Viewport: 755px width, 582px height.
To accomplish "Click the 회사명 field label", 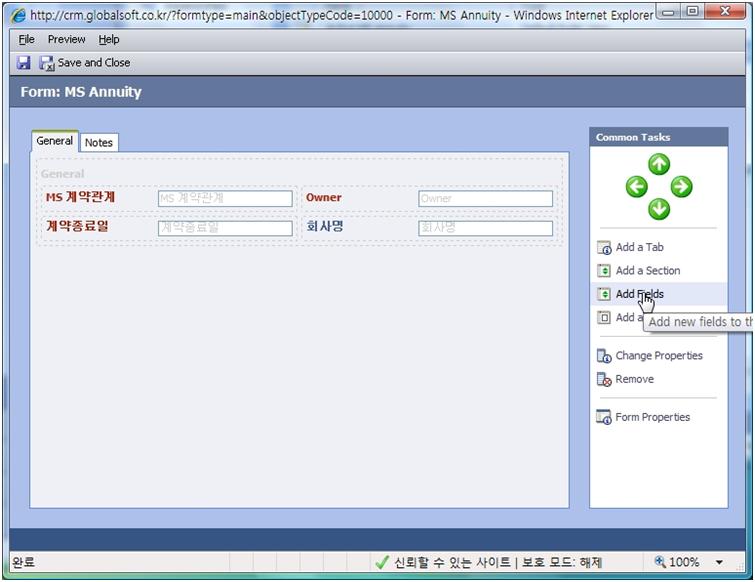I will click(x=325, y=226).
